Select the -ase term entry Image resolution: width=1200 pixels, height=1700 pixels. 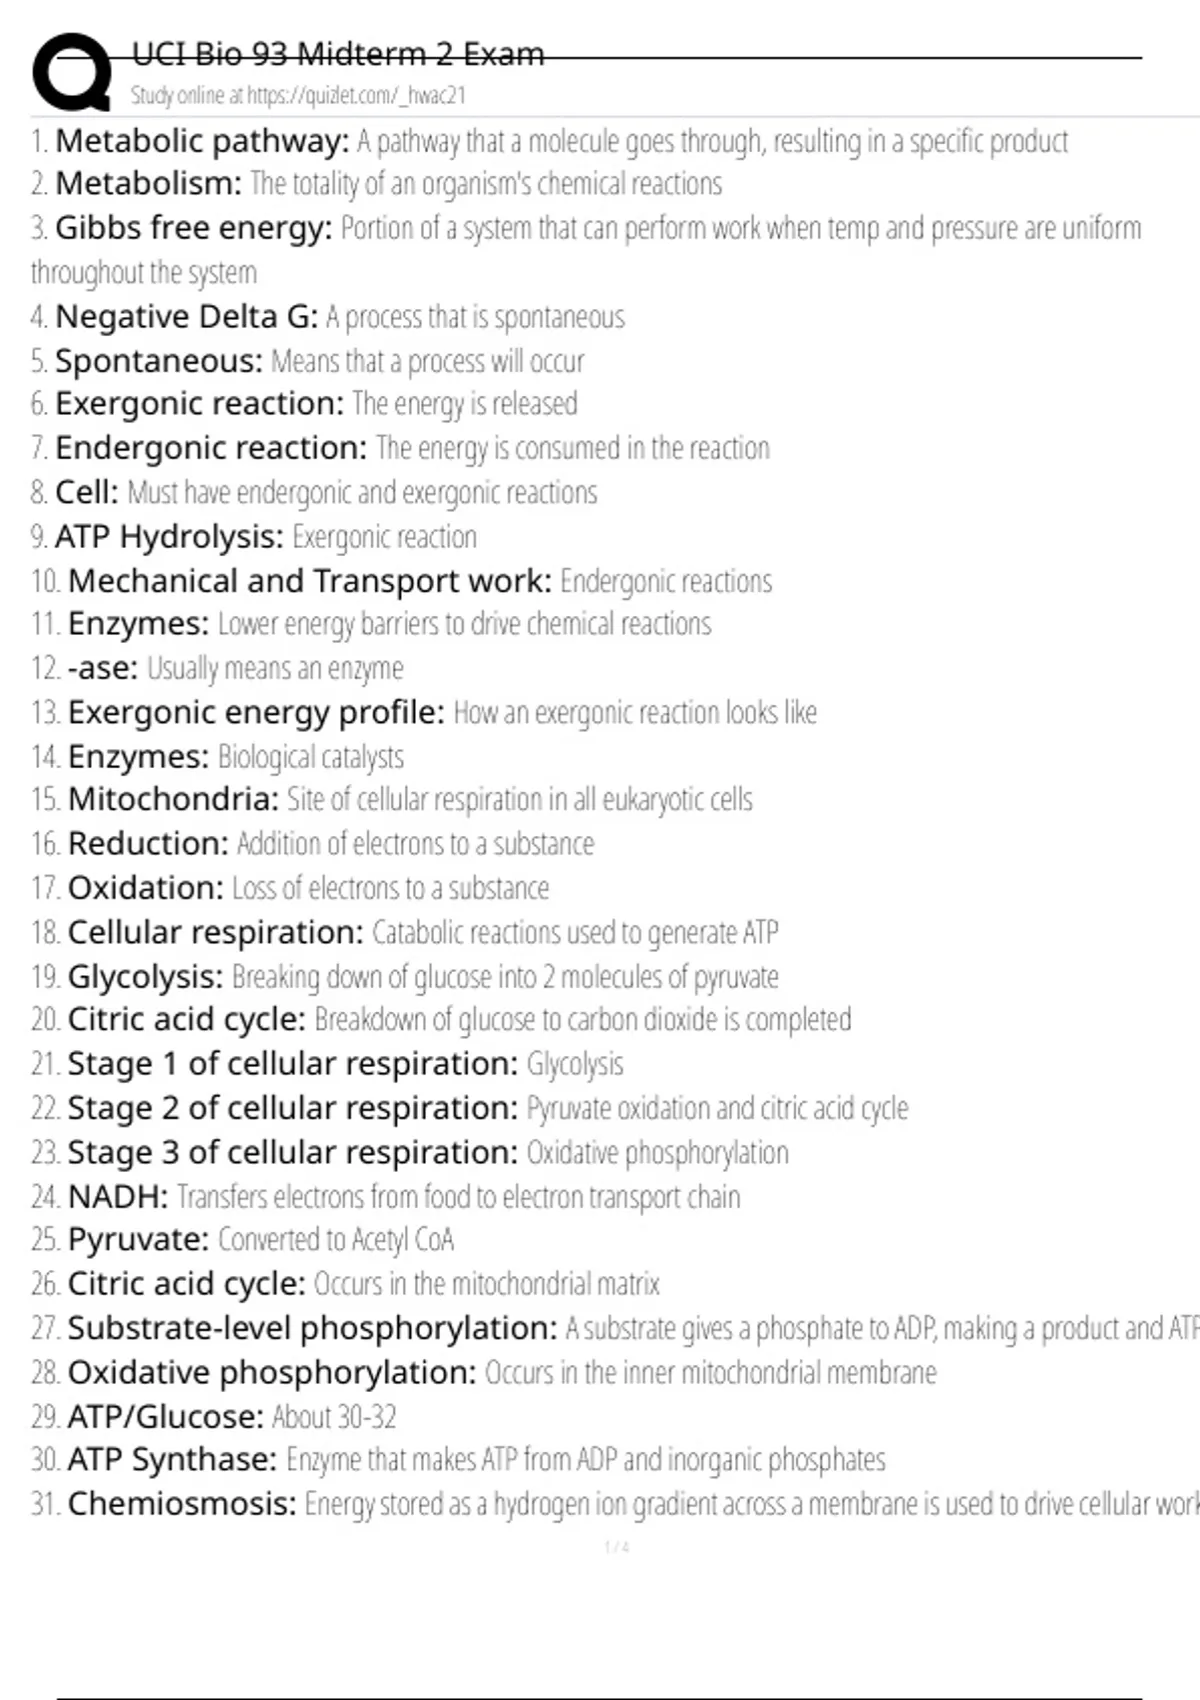pos(102,668)
